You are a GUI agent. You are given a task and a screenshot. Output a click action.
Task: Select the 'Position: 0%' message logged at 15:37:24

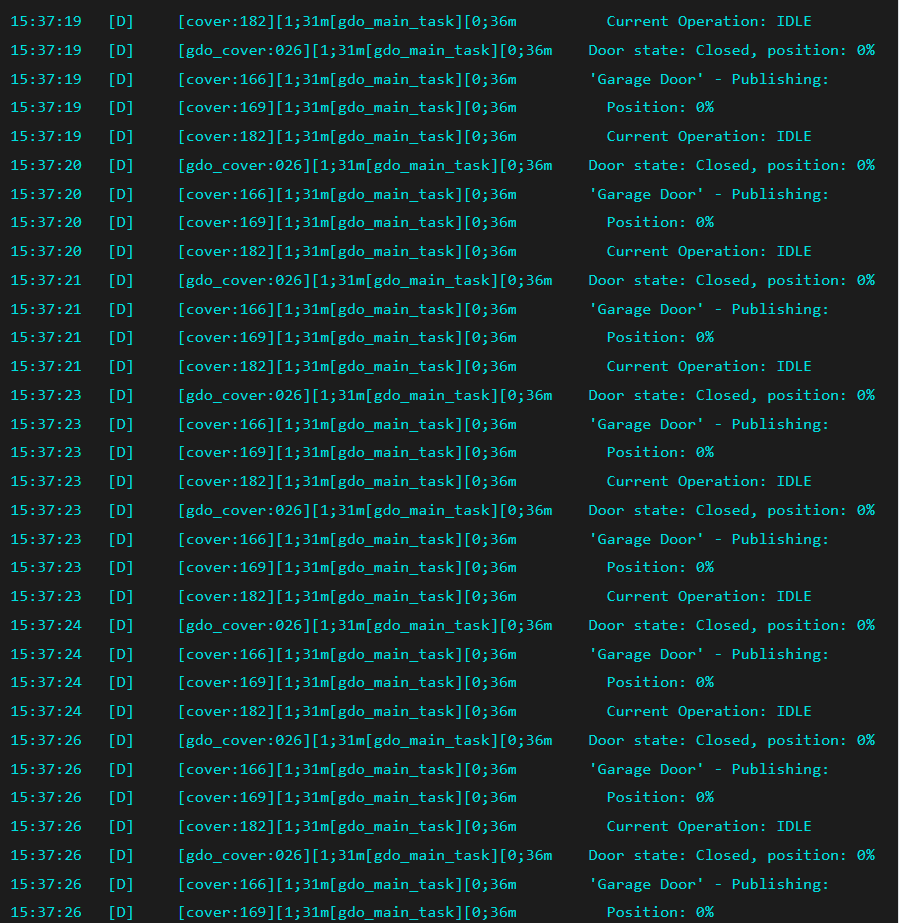660,683
